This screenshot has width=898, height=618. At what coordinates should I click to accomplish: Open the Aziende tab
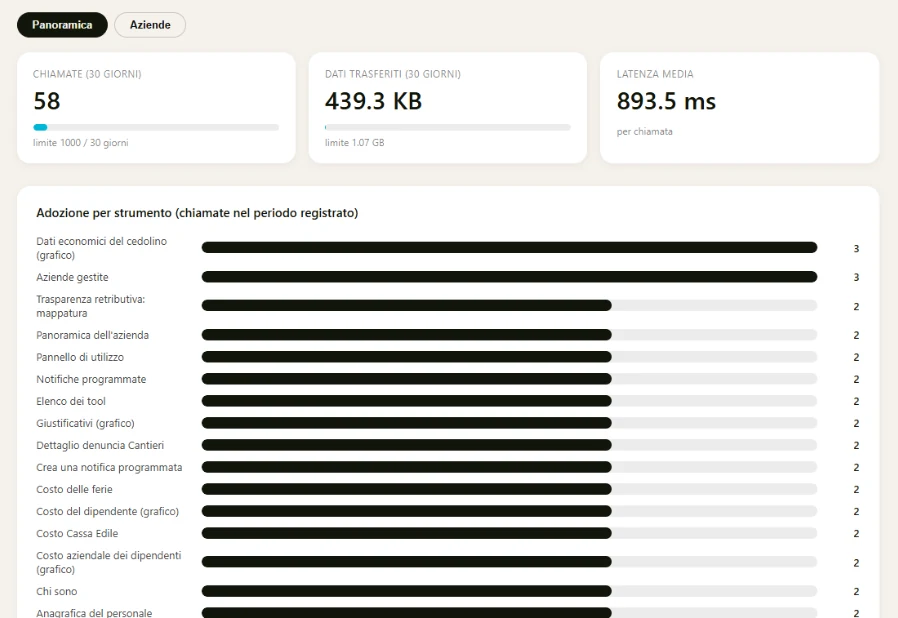click(150, 25)
